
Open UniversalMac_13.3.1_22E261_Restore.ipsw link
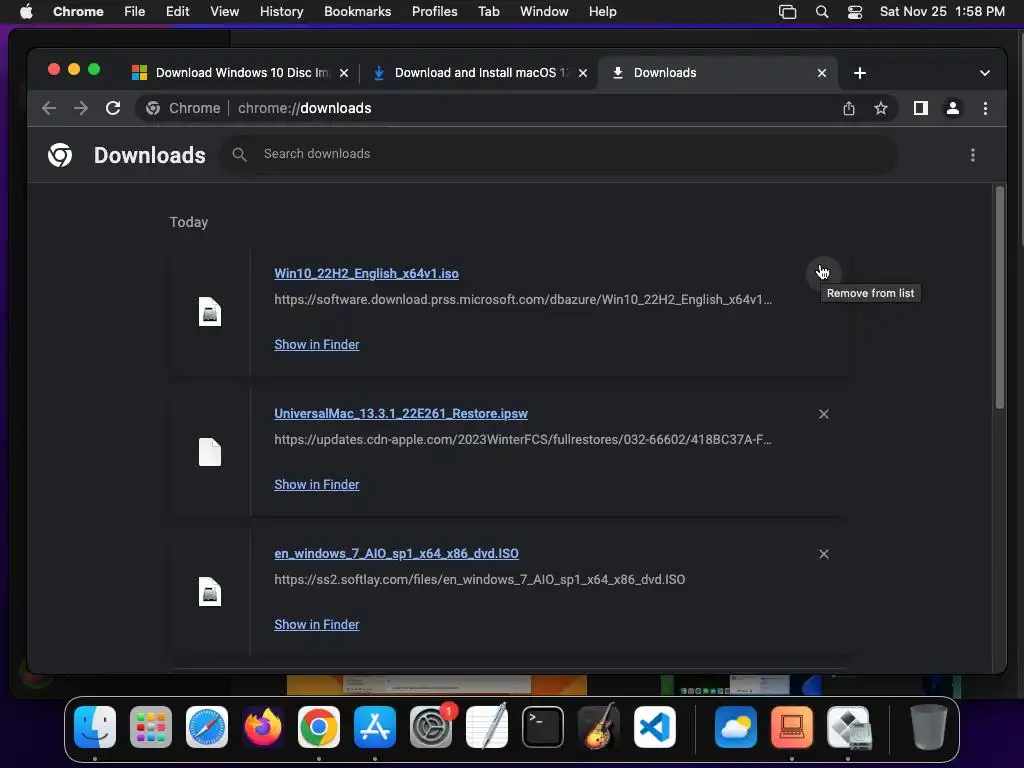coord(401,413)
